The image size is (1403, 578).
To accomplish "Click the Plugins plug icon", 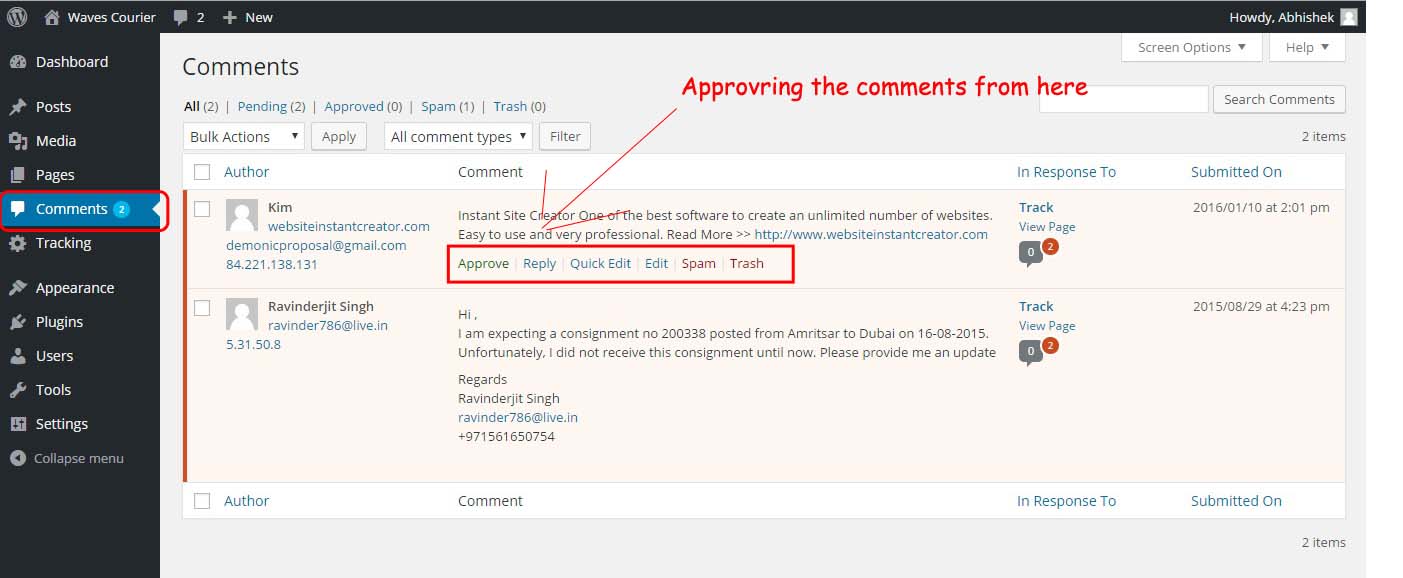I will 18,322.
